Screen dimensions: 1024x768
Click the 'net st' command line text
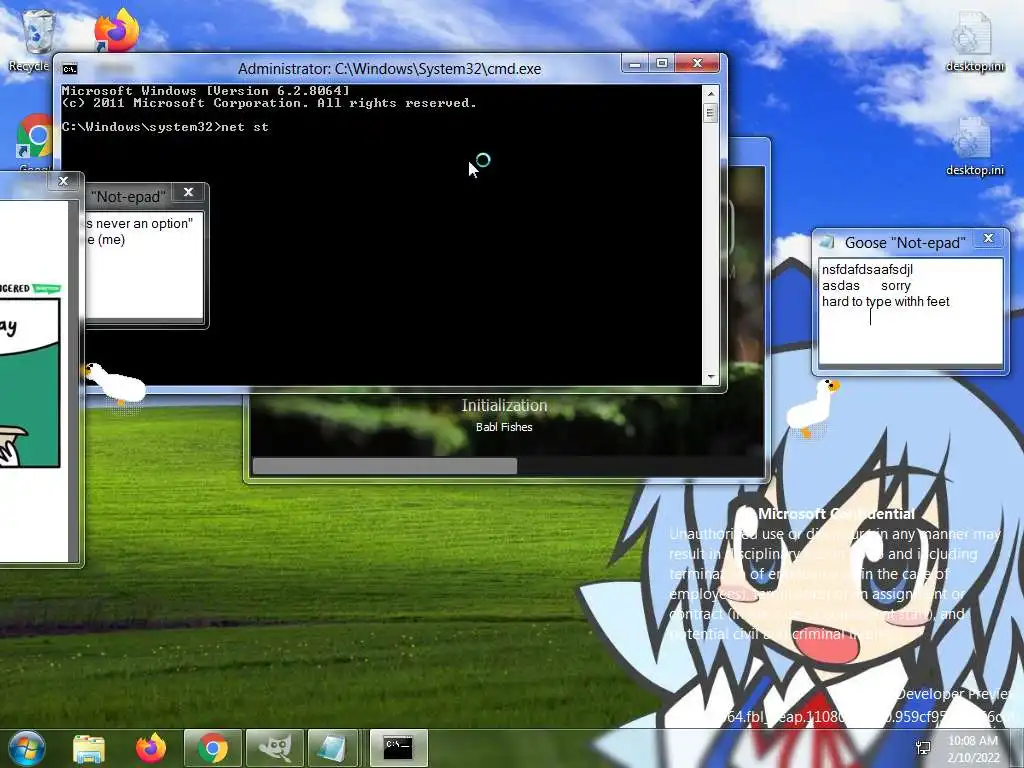click(245, 127)
